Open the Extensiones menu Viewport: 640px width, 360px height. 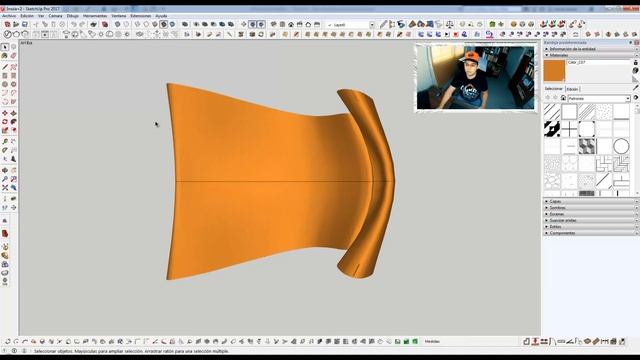(141, 16)
